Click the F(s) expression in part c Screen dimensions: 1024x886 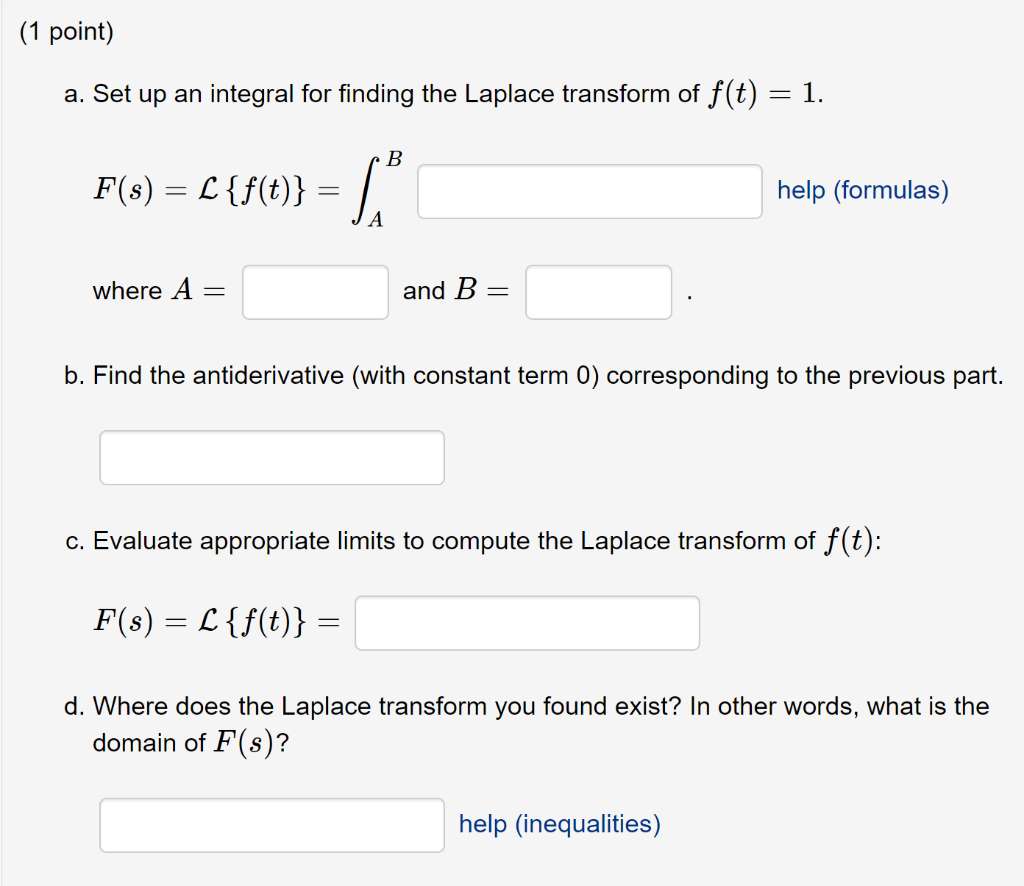coord(121,622)
